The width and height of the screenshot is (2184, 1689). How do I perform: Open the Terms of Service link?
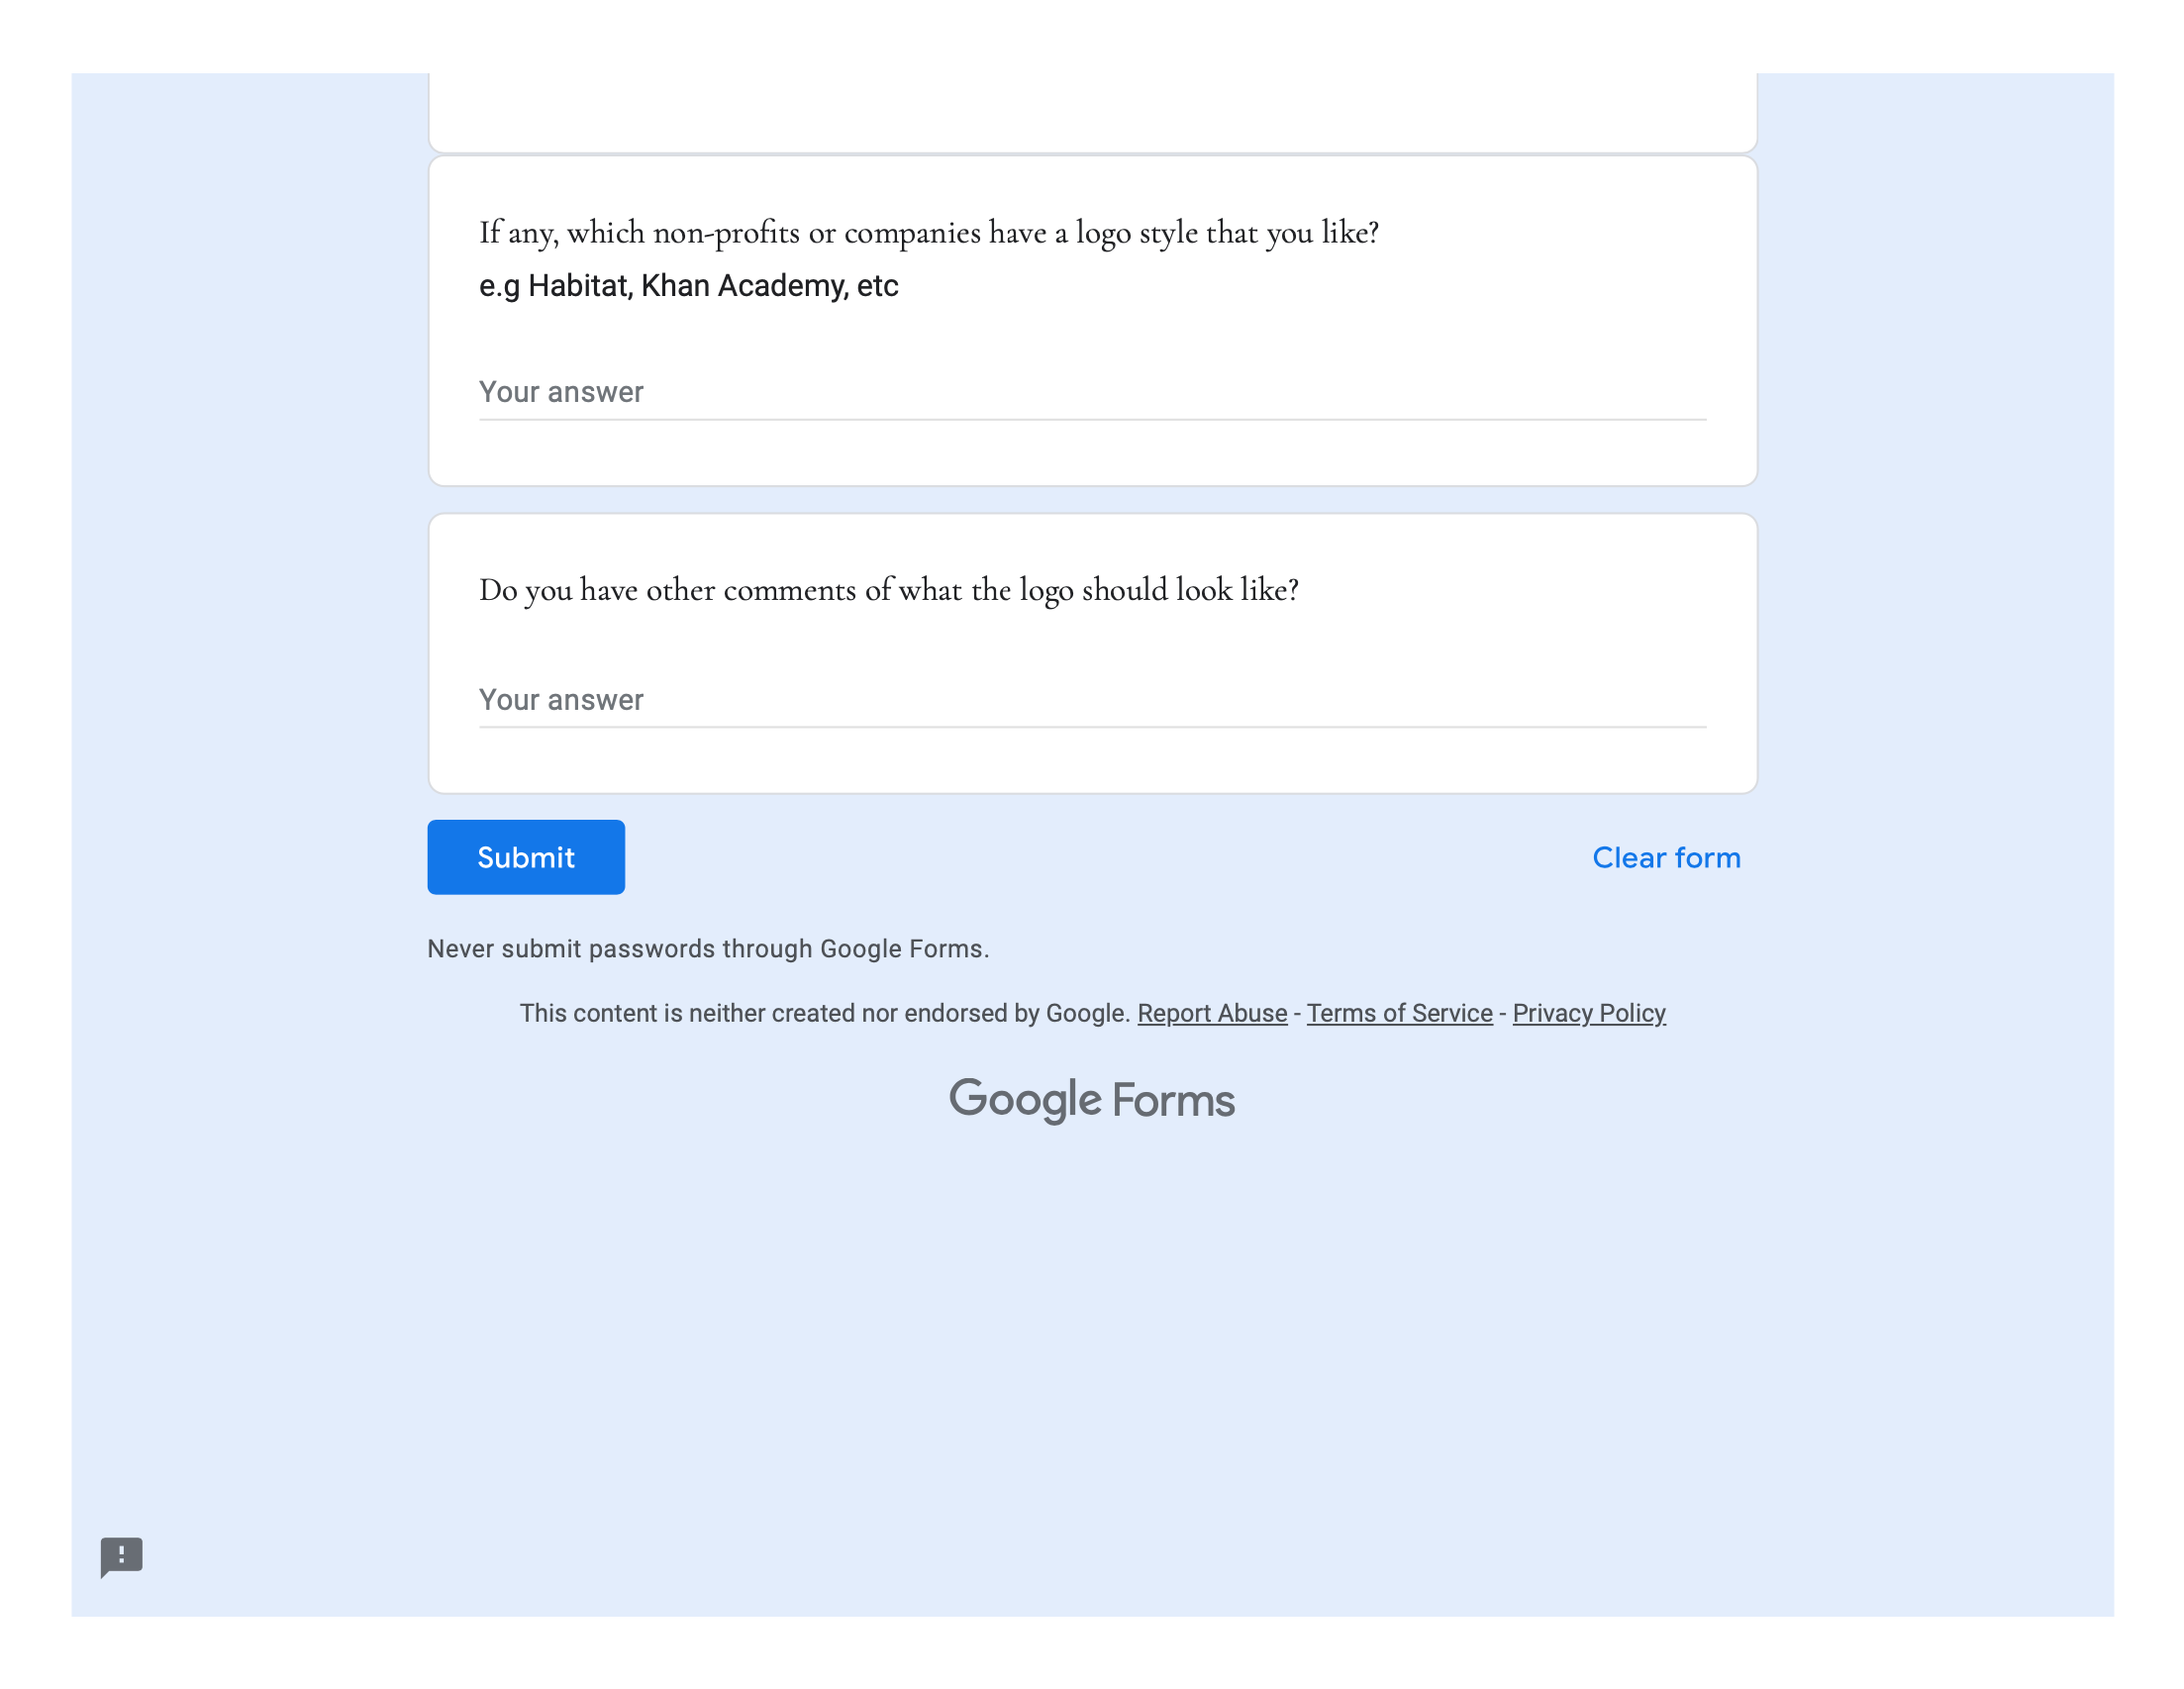point(1399,1013)
